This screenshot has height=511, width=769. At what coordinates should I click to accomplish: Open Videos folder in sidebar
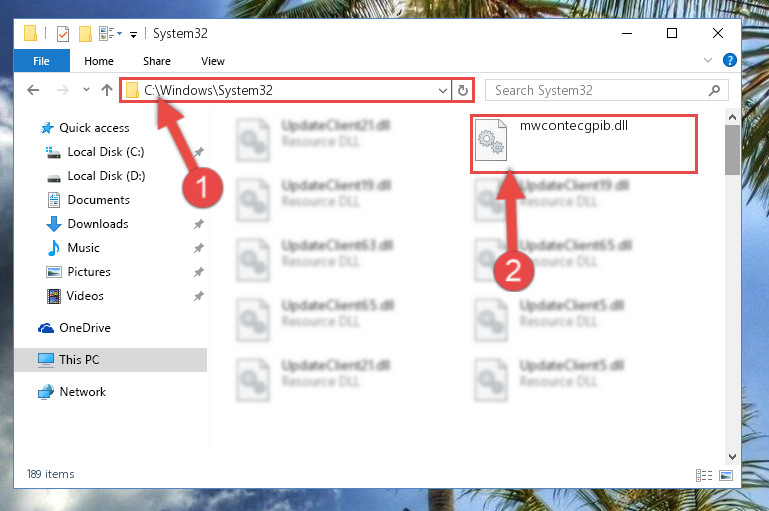coord(85,296)
